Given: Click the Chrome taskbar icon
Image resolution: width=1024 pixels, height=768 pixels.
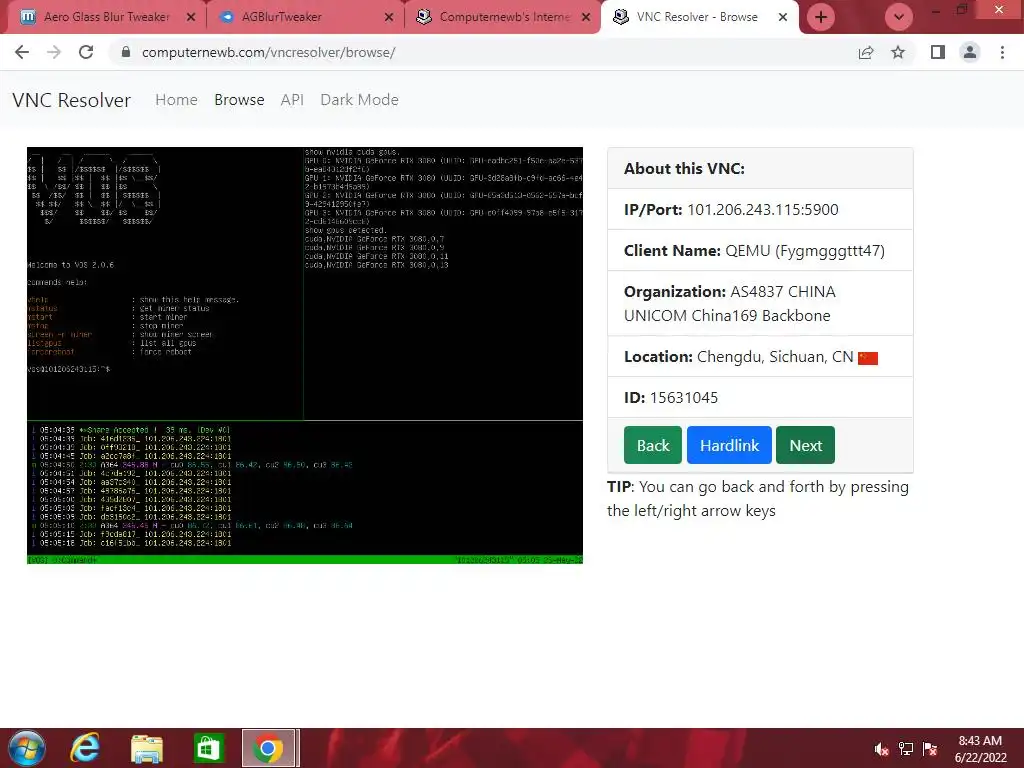Looking at the screenshot, I should (268, 748).
